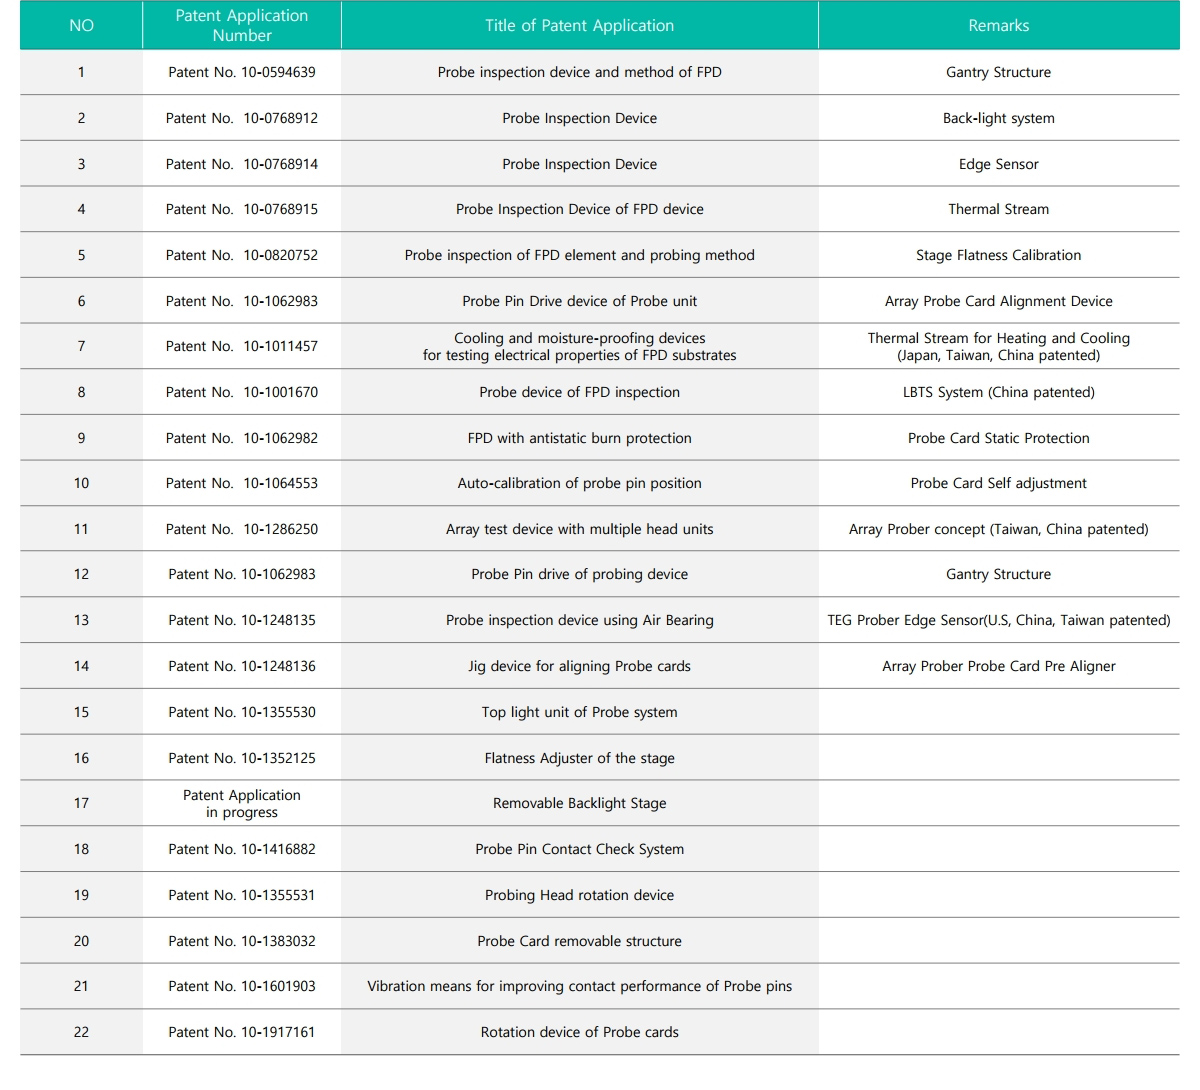
Task: Click 'Edge Sensor' remark
Action: click(998, 164)
